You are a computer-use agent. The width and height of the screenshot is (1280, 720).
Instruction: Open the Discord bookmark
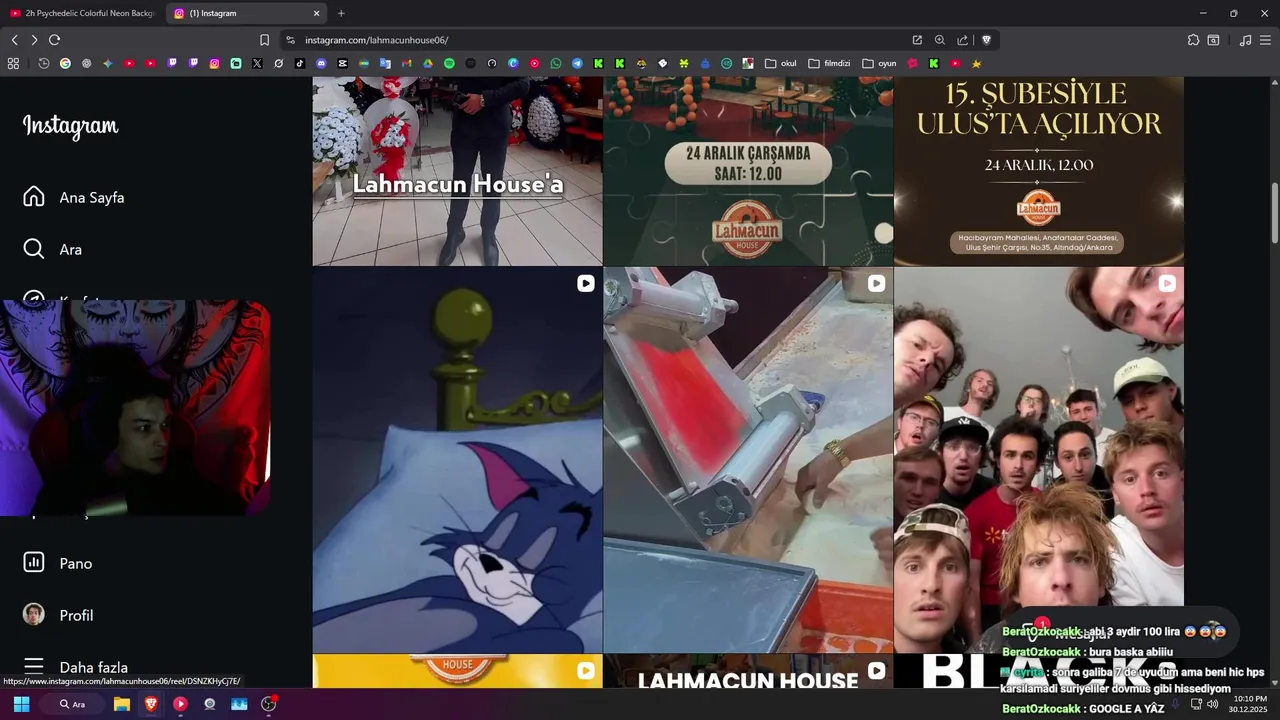coord(321,63)
